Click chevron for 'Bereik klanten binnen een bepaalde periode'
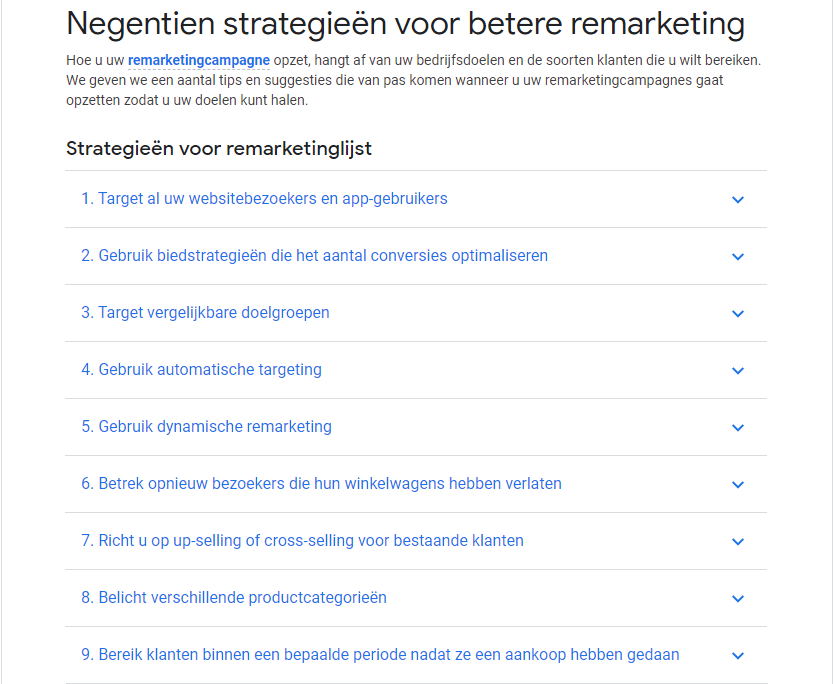The image size is (834, 684). (738, 656)
